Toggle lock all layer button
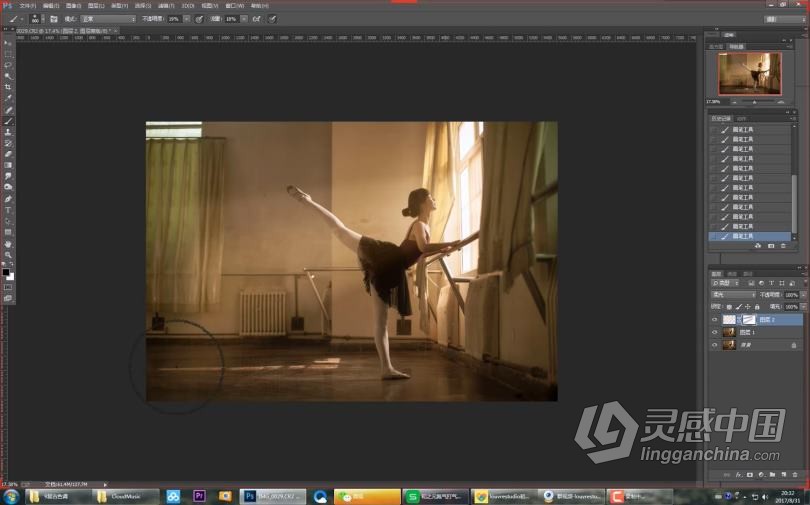 pyautogui.click(x=757, y=307)
